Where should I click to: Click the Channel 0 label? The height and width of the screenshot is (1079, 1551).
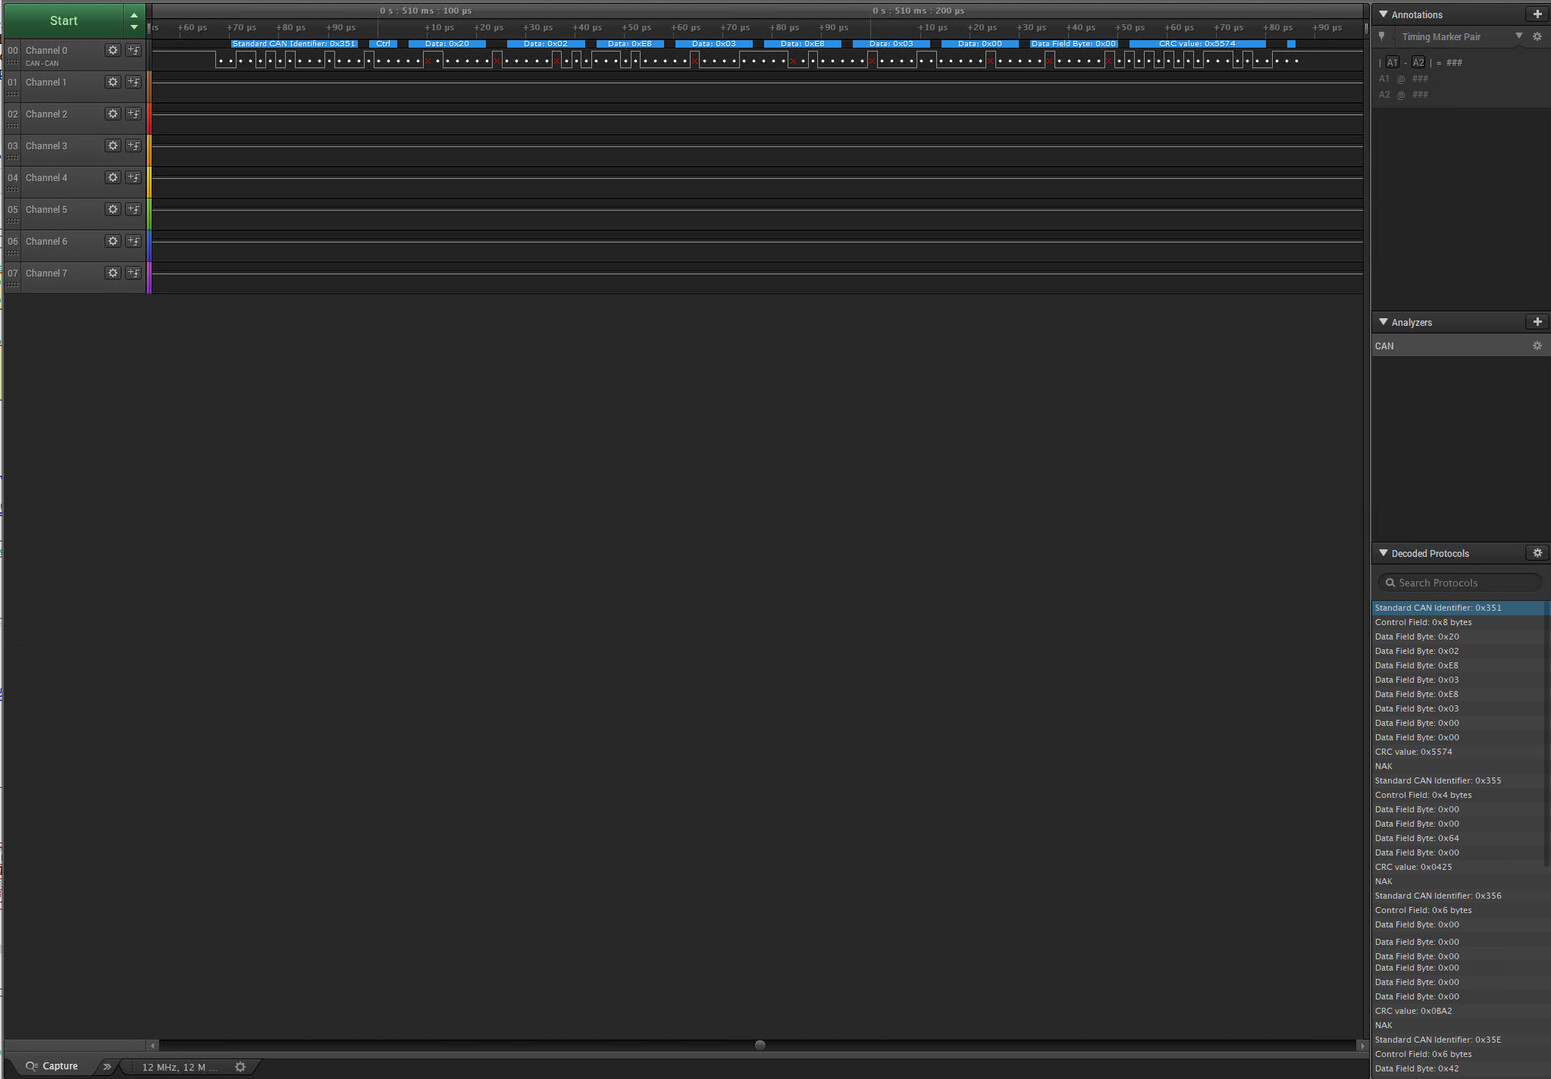tap(46, 50)
